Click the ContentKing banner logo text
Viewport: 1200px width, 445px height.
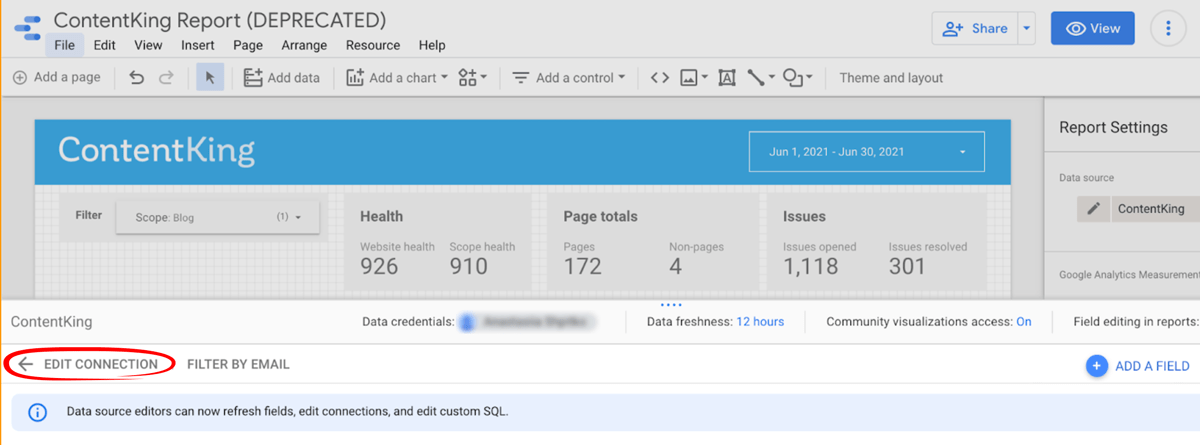pos(157,151)
